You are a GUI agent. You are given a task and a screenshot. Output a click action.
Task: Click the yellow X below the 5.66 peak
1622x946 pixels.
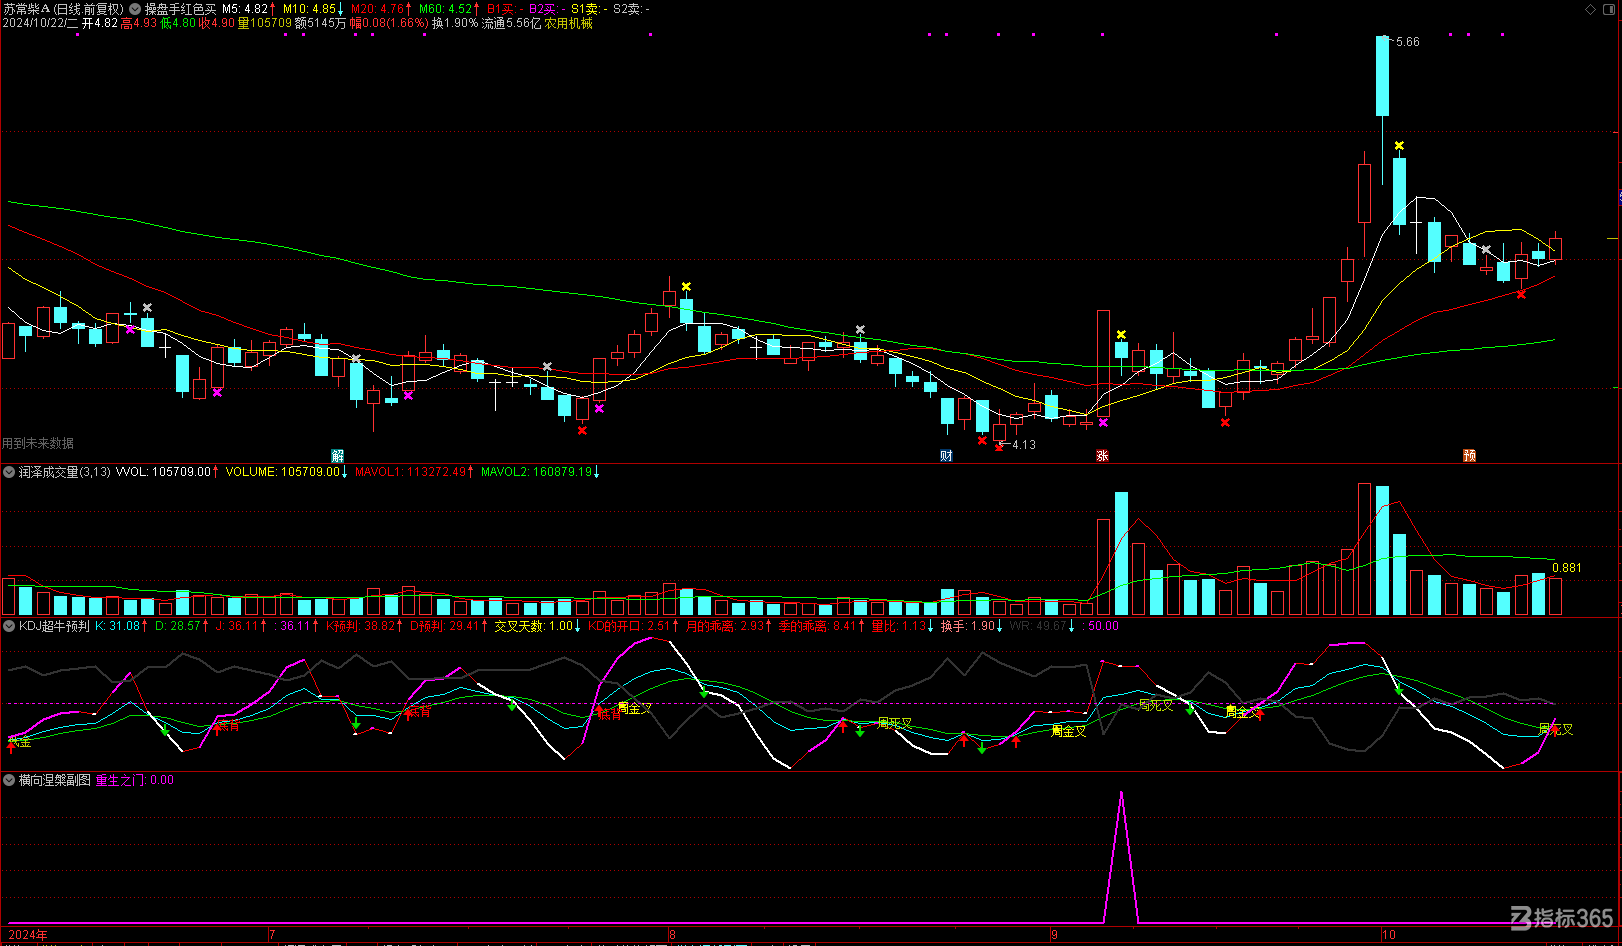point(1399,146)
